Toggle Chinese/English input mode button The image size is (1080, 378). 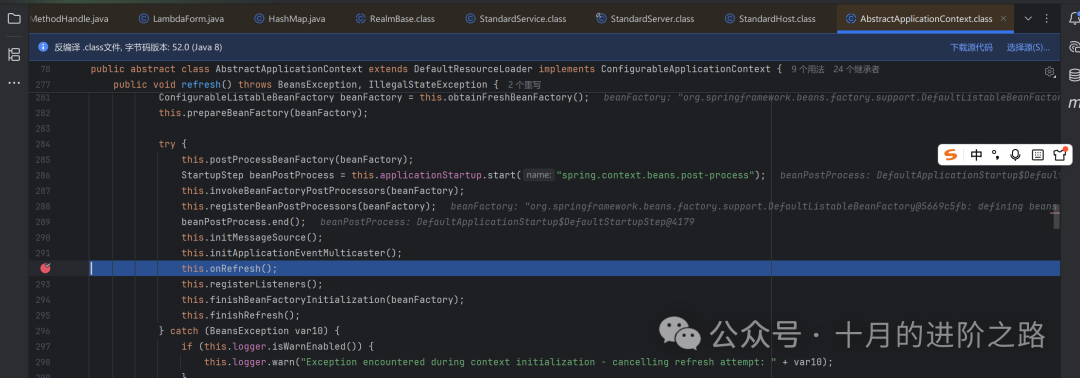(x=977, y=155)
